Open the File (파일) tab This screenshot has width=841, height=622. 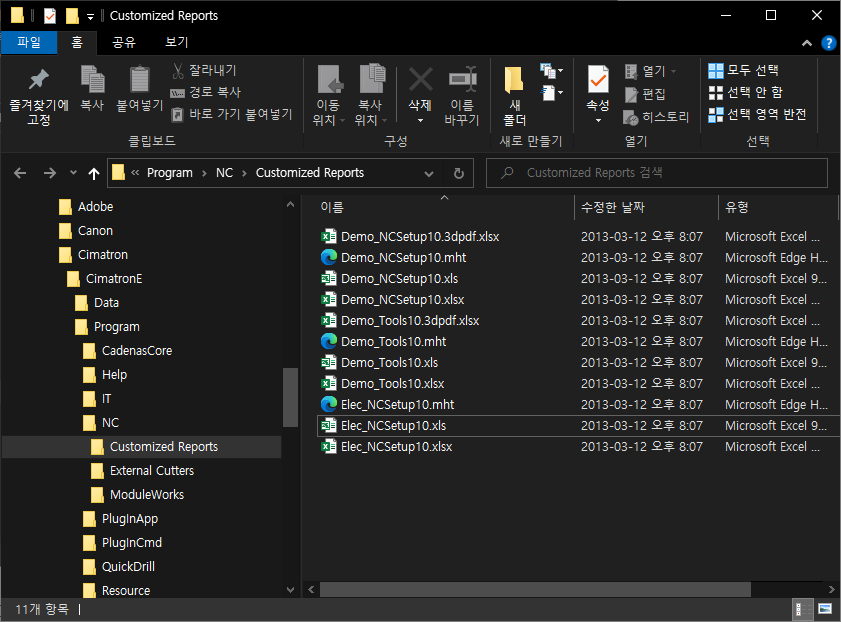point(29,42)
